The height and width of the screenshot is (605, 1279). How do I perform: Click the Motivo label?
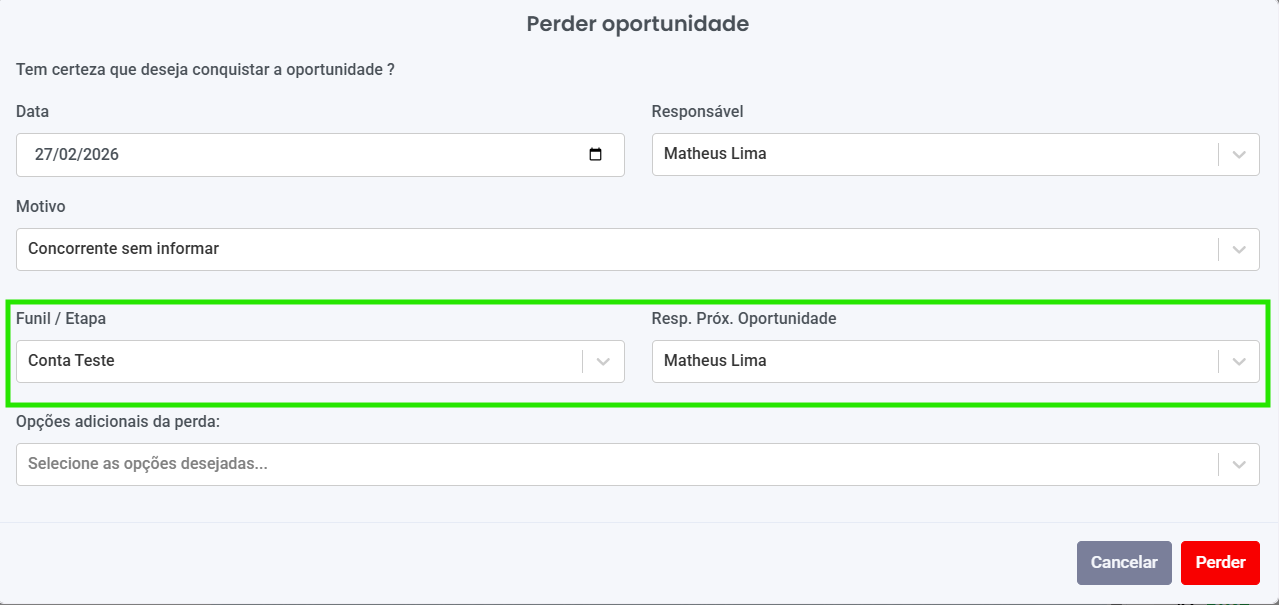(40, 207)
